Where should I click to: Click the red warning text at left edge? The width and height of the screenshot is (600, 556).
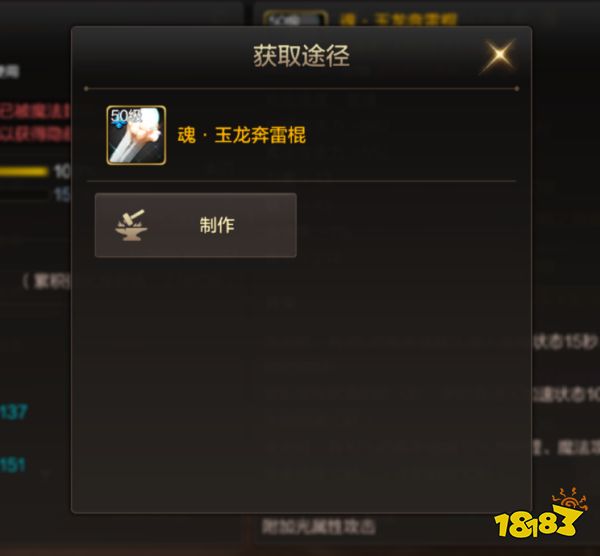click(35, 122)
